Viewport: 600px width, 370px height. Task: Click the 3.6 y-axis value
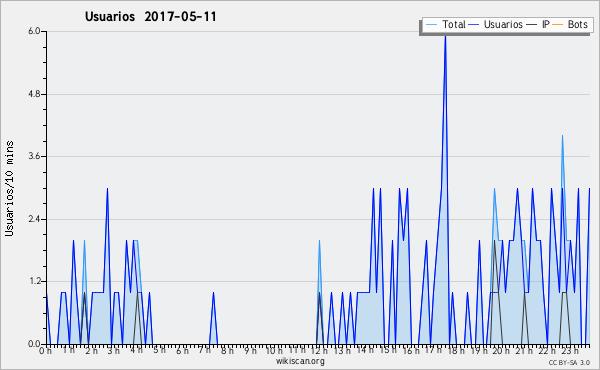[34, 156]
